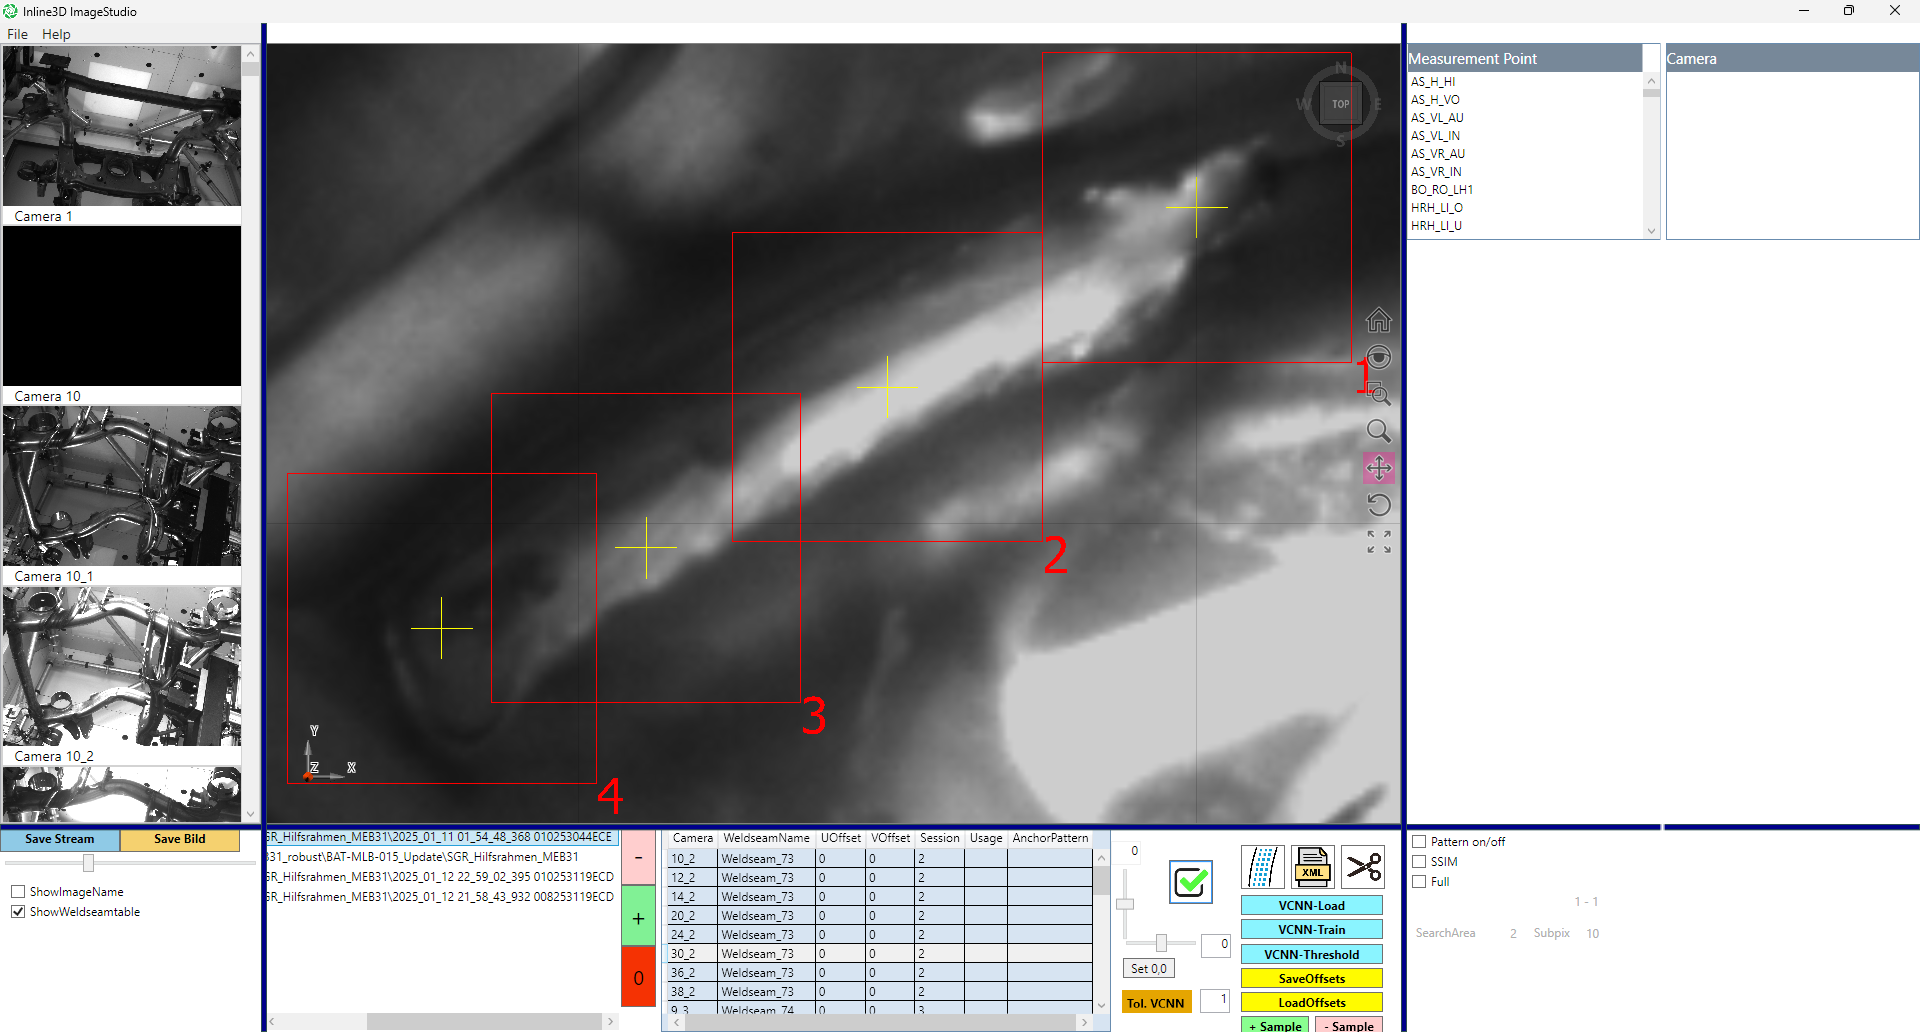Select table row with camera 36_2
Viewport: 1920px width, 1032px height.
pos(880,973)
